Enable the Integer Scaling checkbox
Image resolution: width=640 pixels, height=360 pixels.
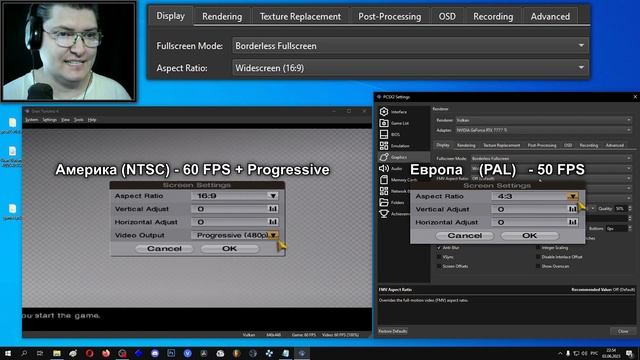coord(538,248)
